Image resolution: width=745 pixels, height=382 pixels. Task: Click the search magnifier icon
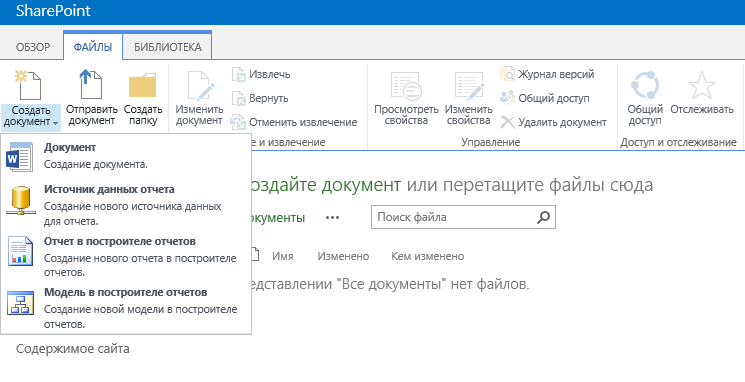click(x=543, y=217)
